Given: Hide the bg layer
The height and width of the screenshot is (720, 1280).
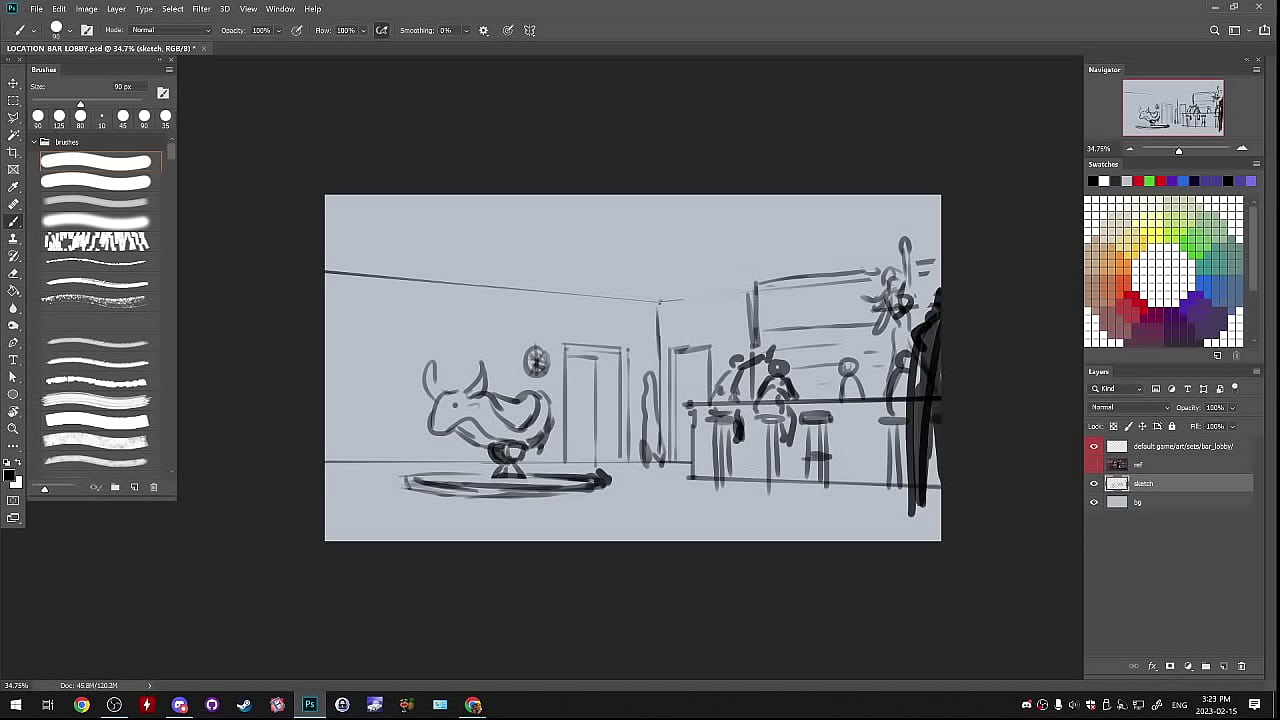Looking at the screenshot, I should tap(1093, 503).
